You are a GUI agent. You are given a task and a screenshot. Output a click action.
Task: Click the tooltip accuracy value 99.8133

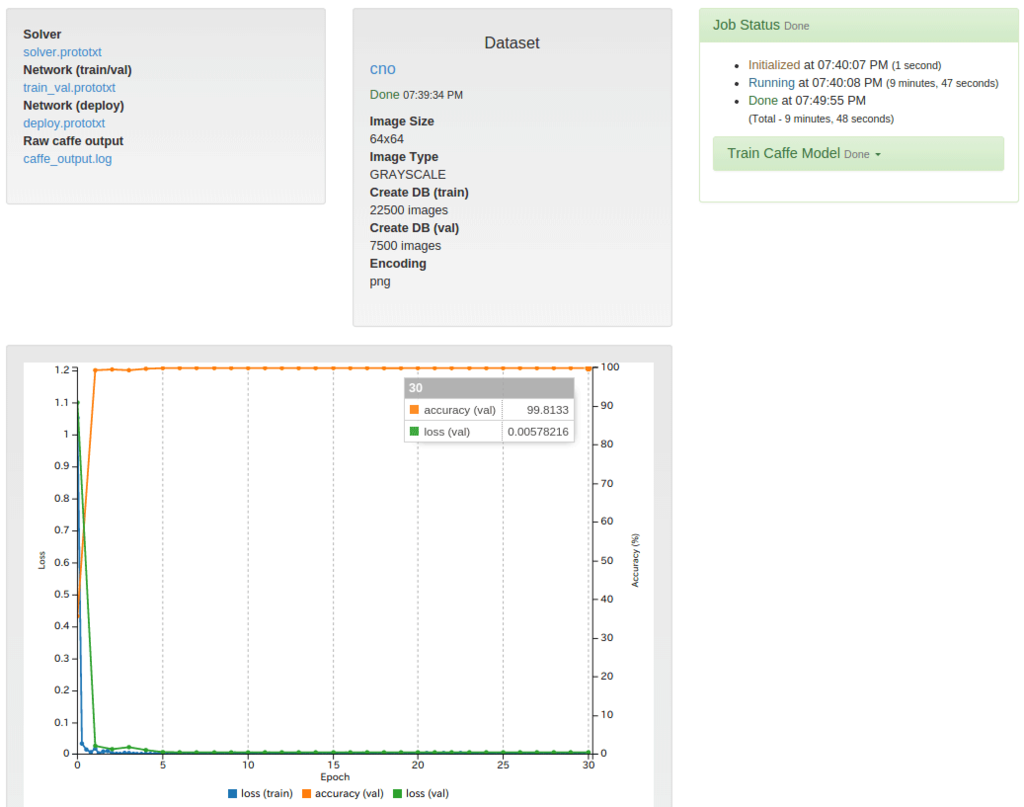[x=547, y=410]
